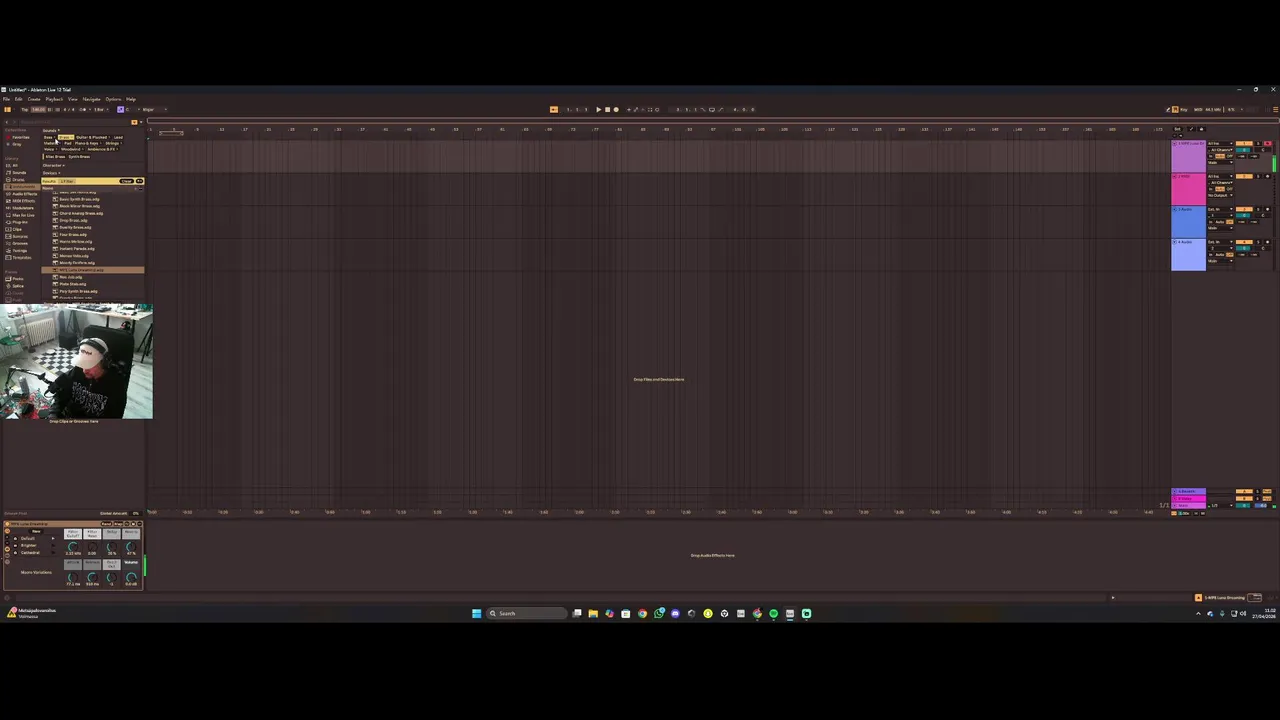Click the purple MIDI track 1 header
Image resolution: width=1280 pixels, height=720 pixels.
tap(1188, 156)
